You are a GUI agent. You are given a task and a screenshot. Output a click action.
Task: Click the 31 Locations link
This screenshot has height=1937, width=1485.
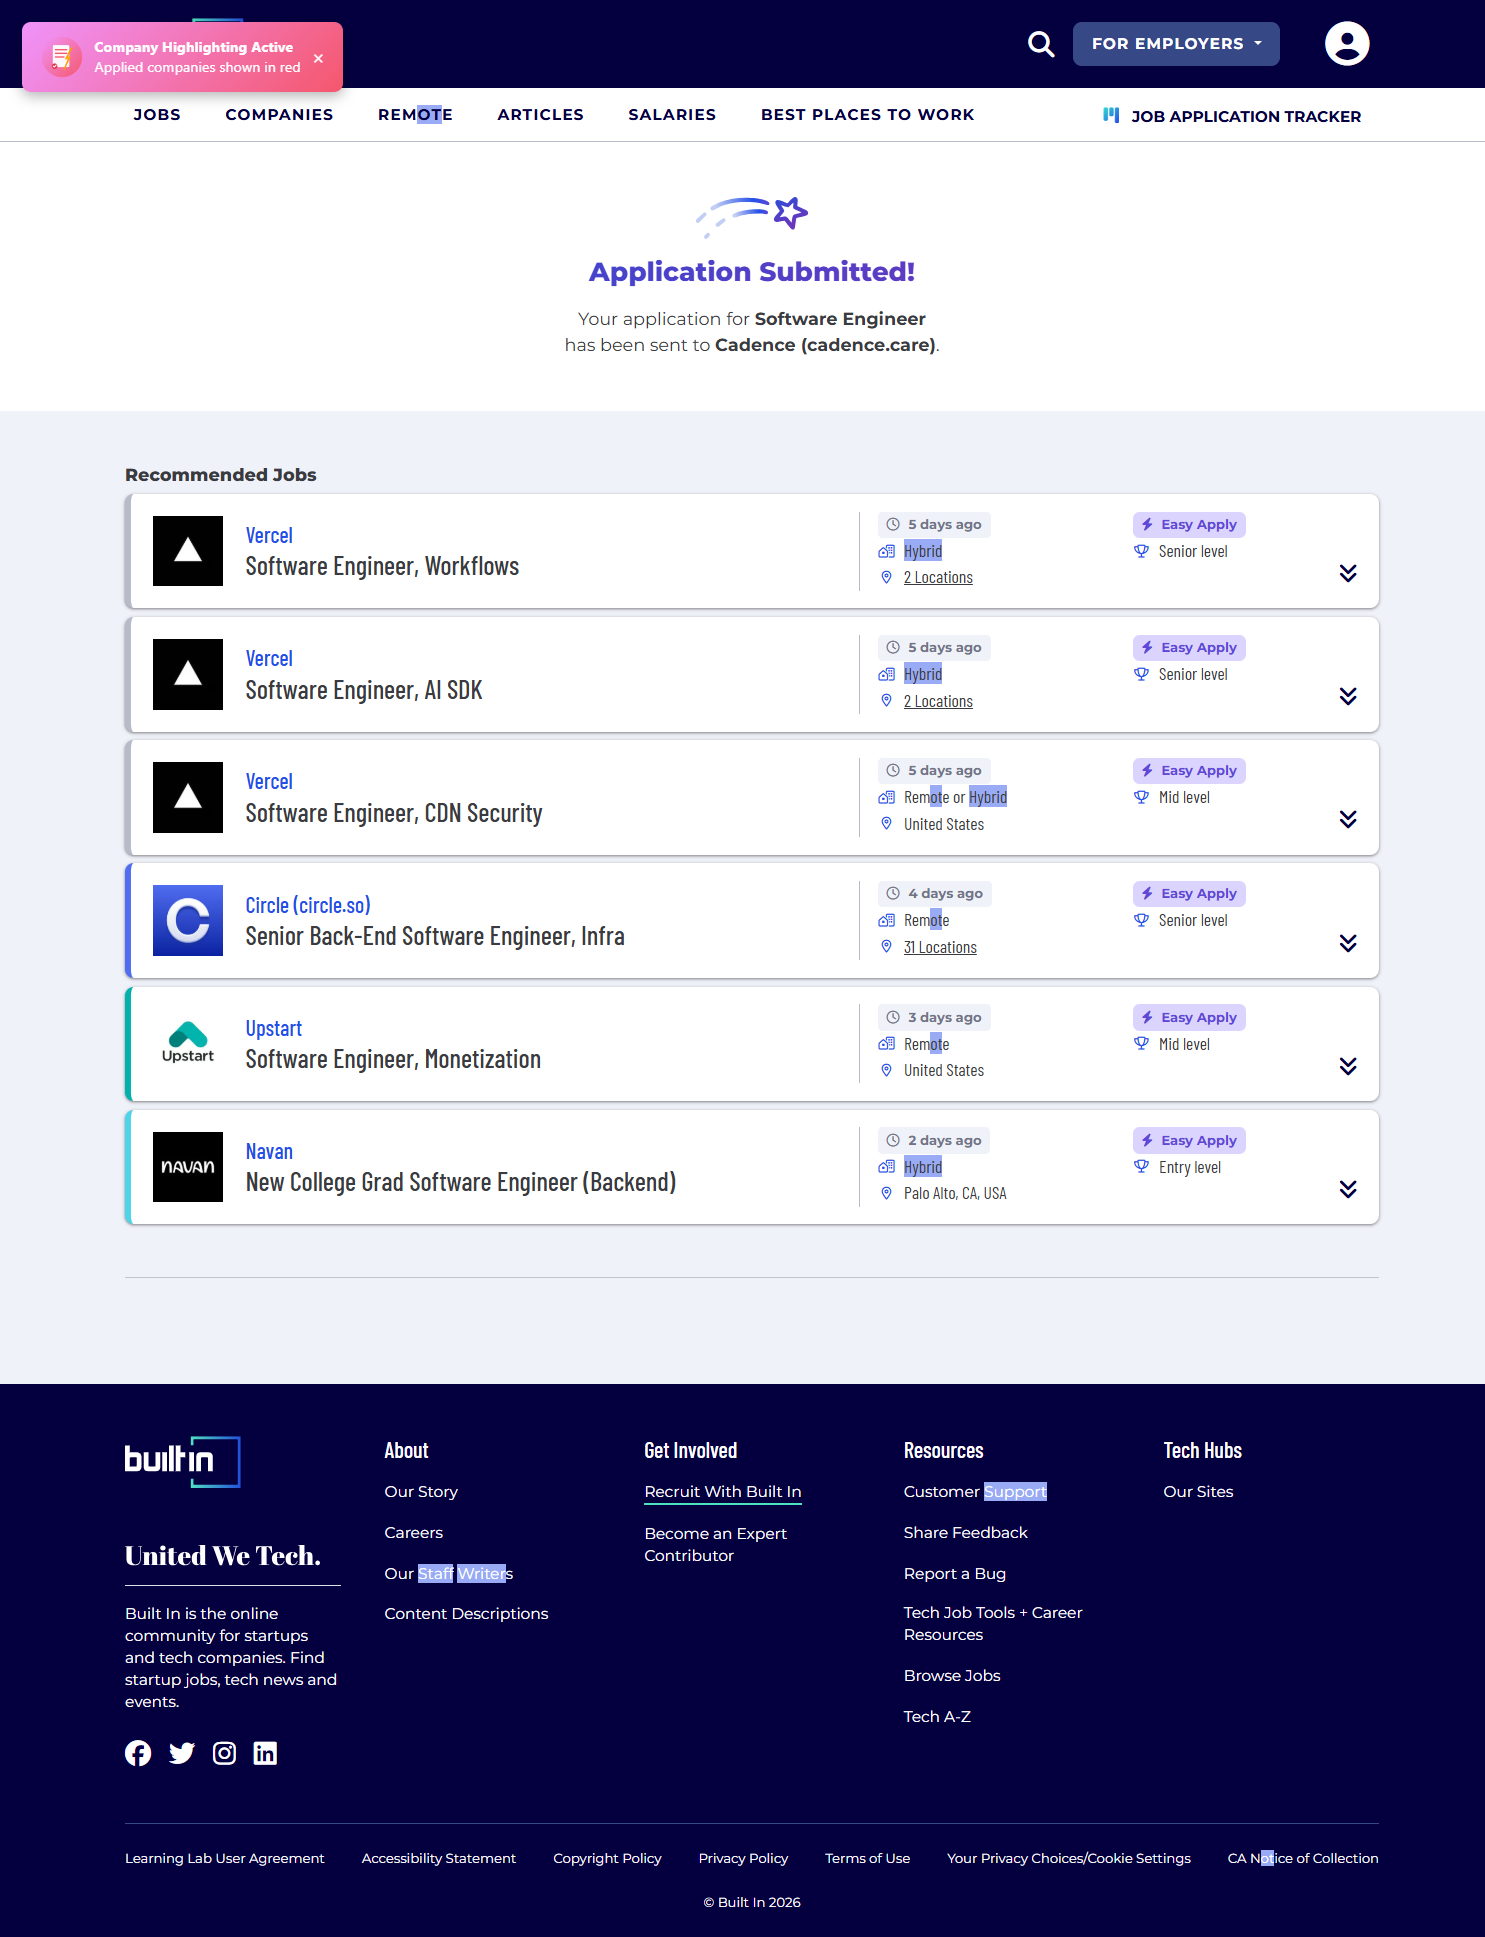(x=940, y=947)
